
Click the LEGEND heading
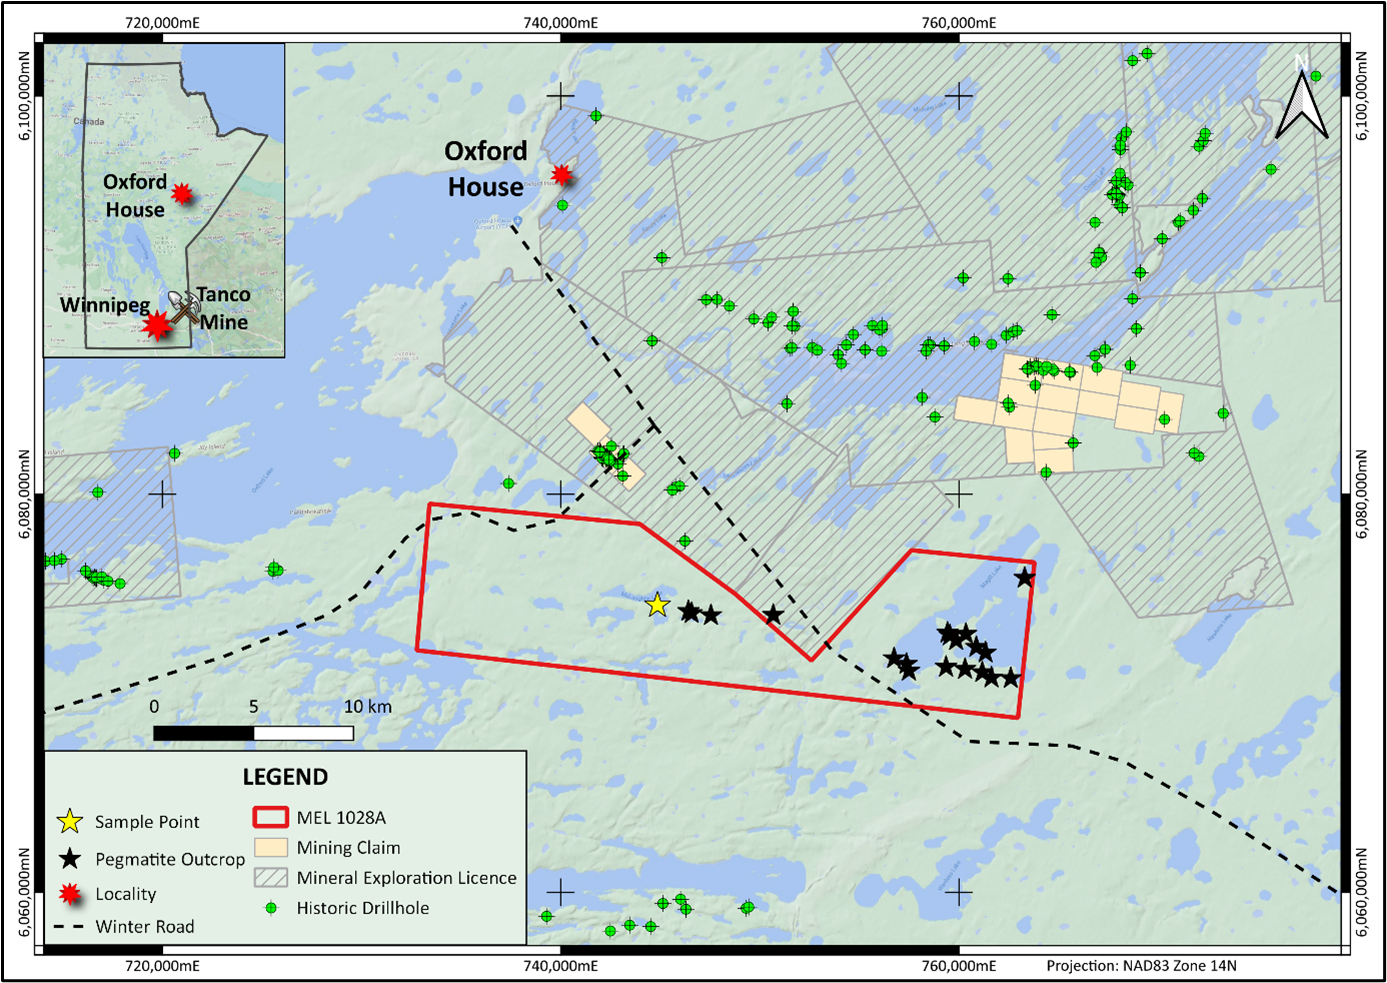[285, 777]
